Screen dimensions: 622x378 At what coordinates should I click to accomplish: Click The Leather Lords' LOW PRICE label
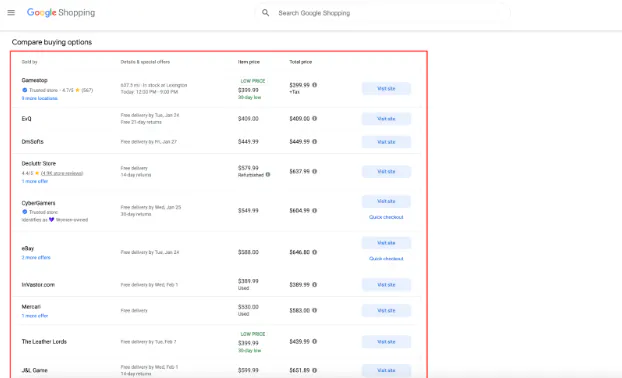[x=253, y=334]
